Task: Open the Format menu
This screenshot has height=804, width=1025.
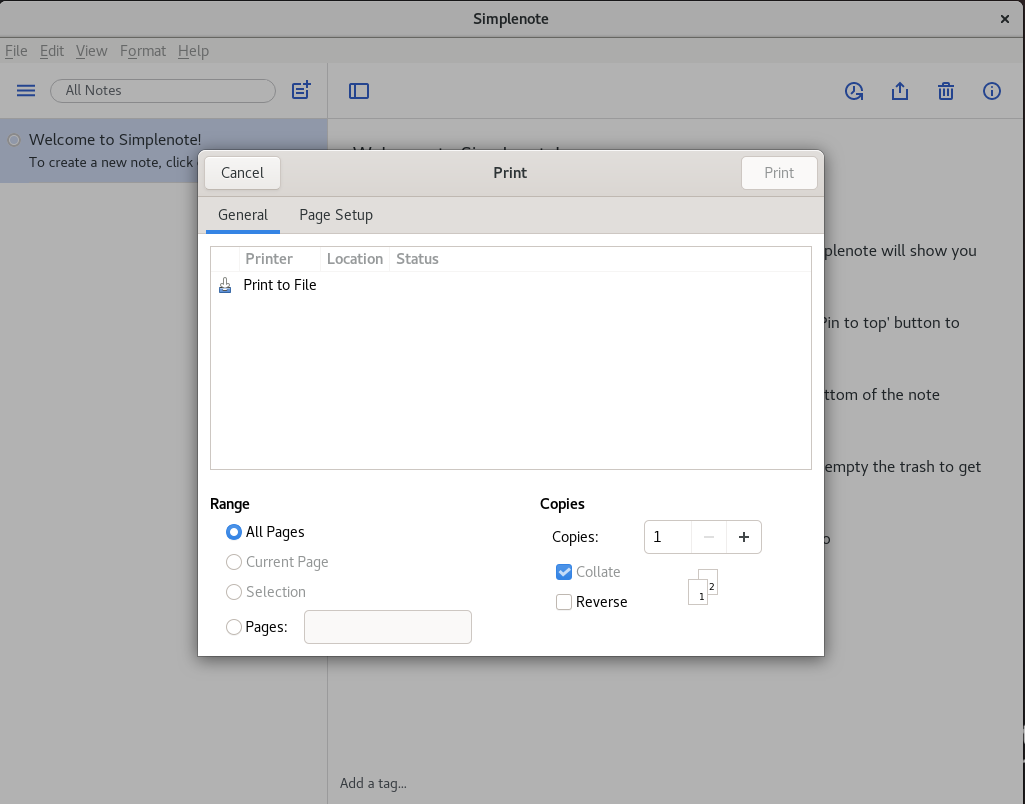Action: pyautogui.click(x=142, y=51)
